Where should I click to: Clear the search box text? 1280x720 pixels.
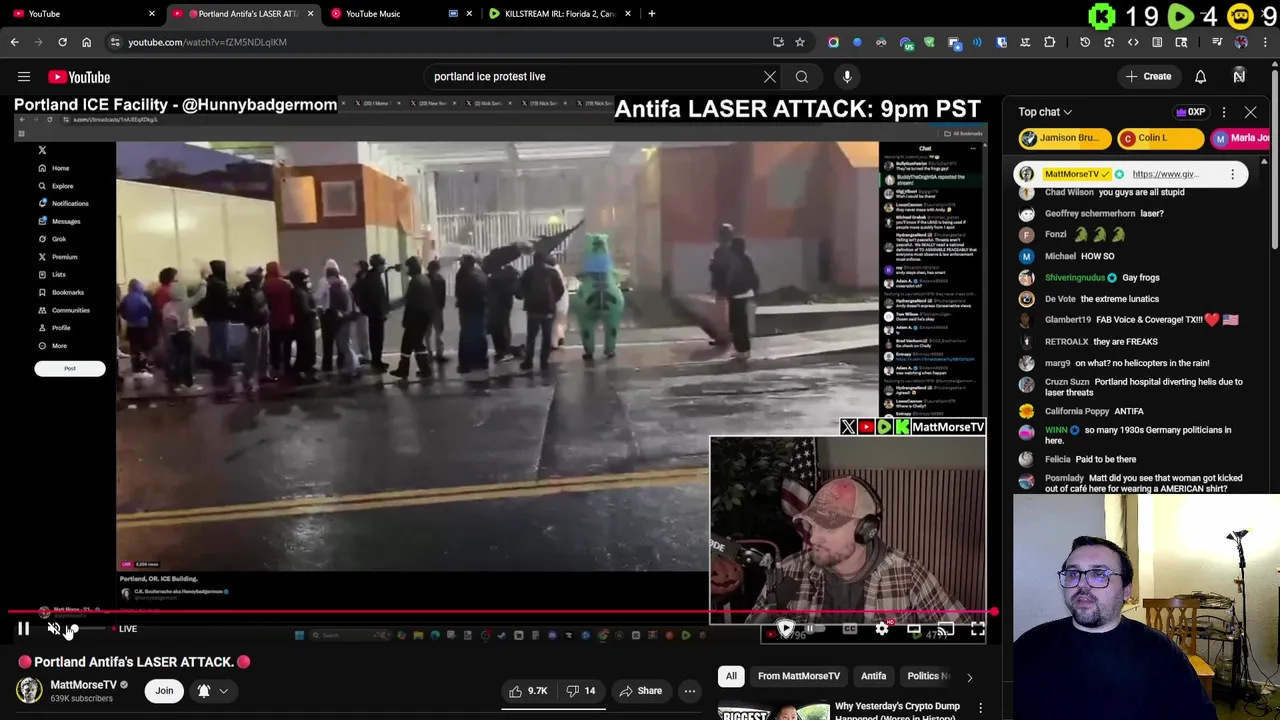pyautogui.click(x=770, y=77)
